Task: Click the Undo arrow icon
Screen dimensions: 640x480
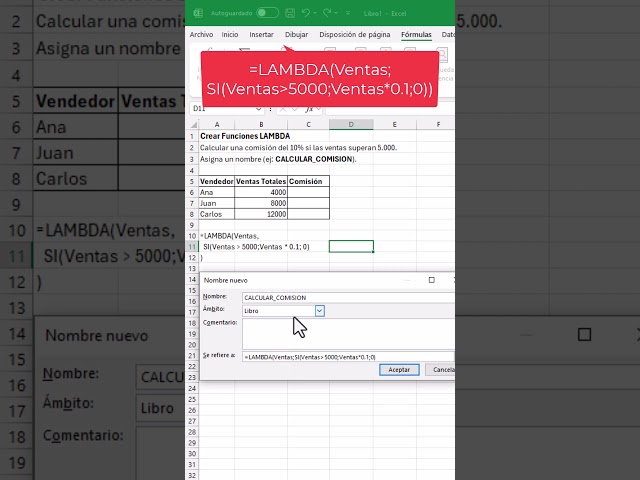Action: pos(306,13)
